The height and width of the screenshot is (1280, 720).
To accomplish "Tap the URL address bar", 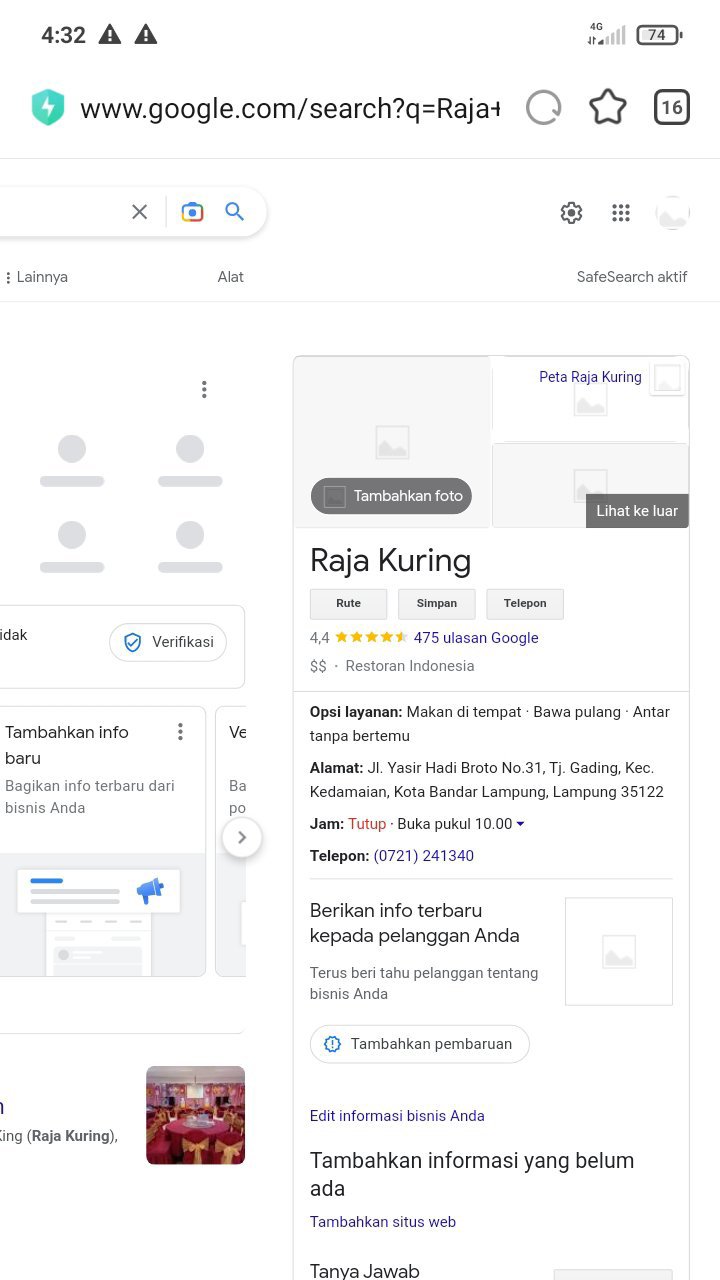I will (x=289, y=109).
